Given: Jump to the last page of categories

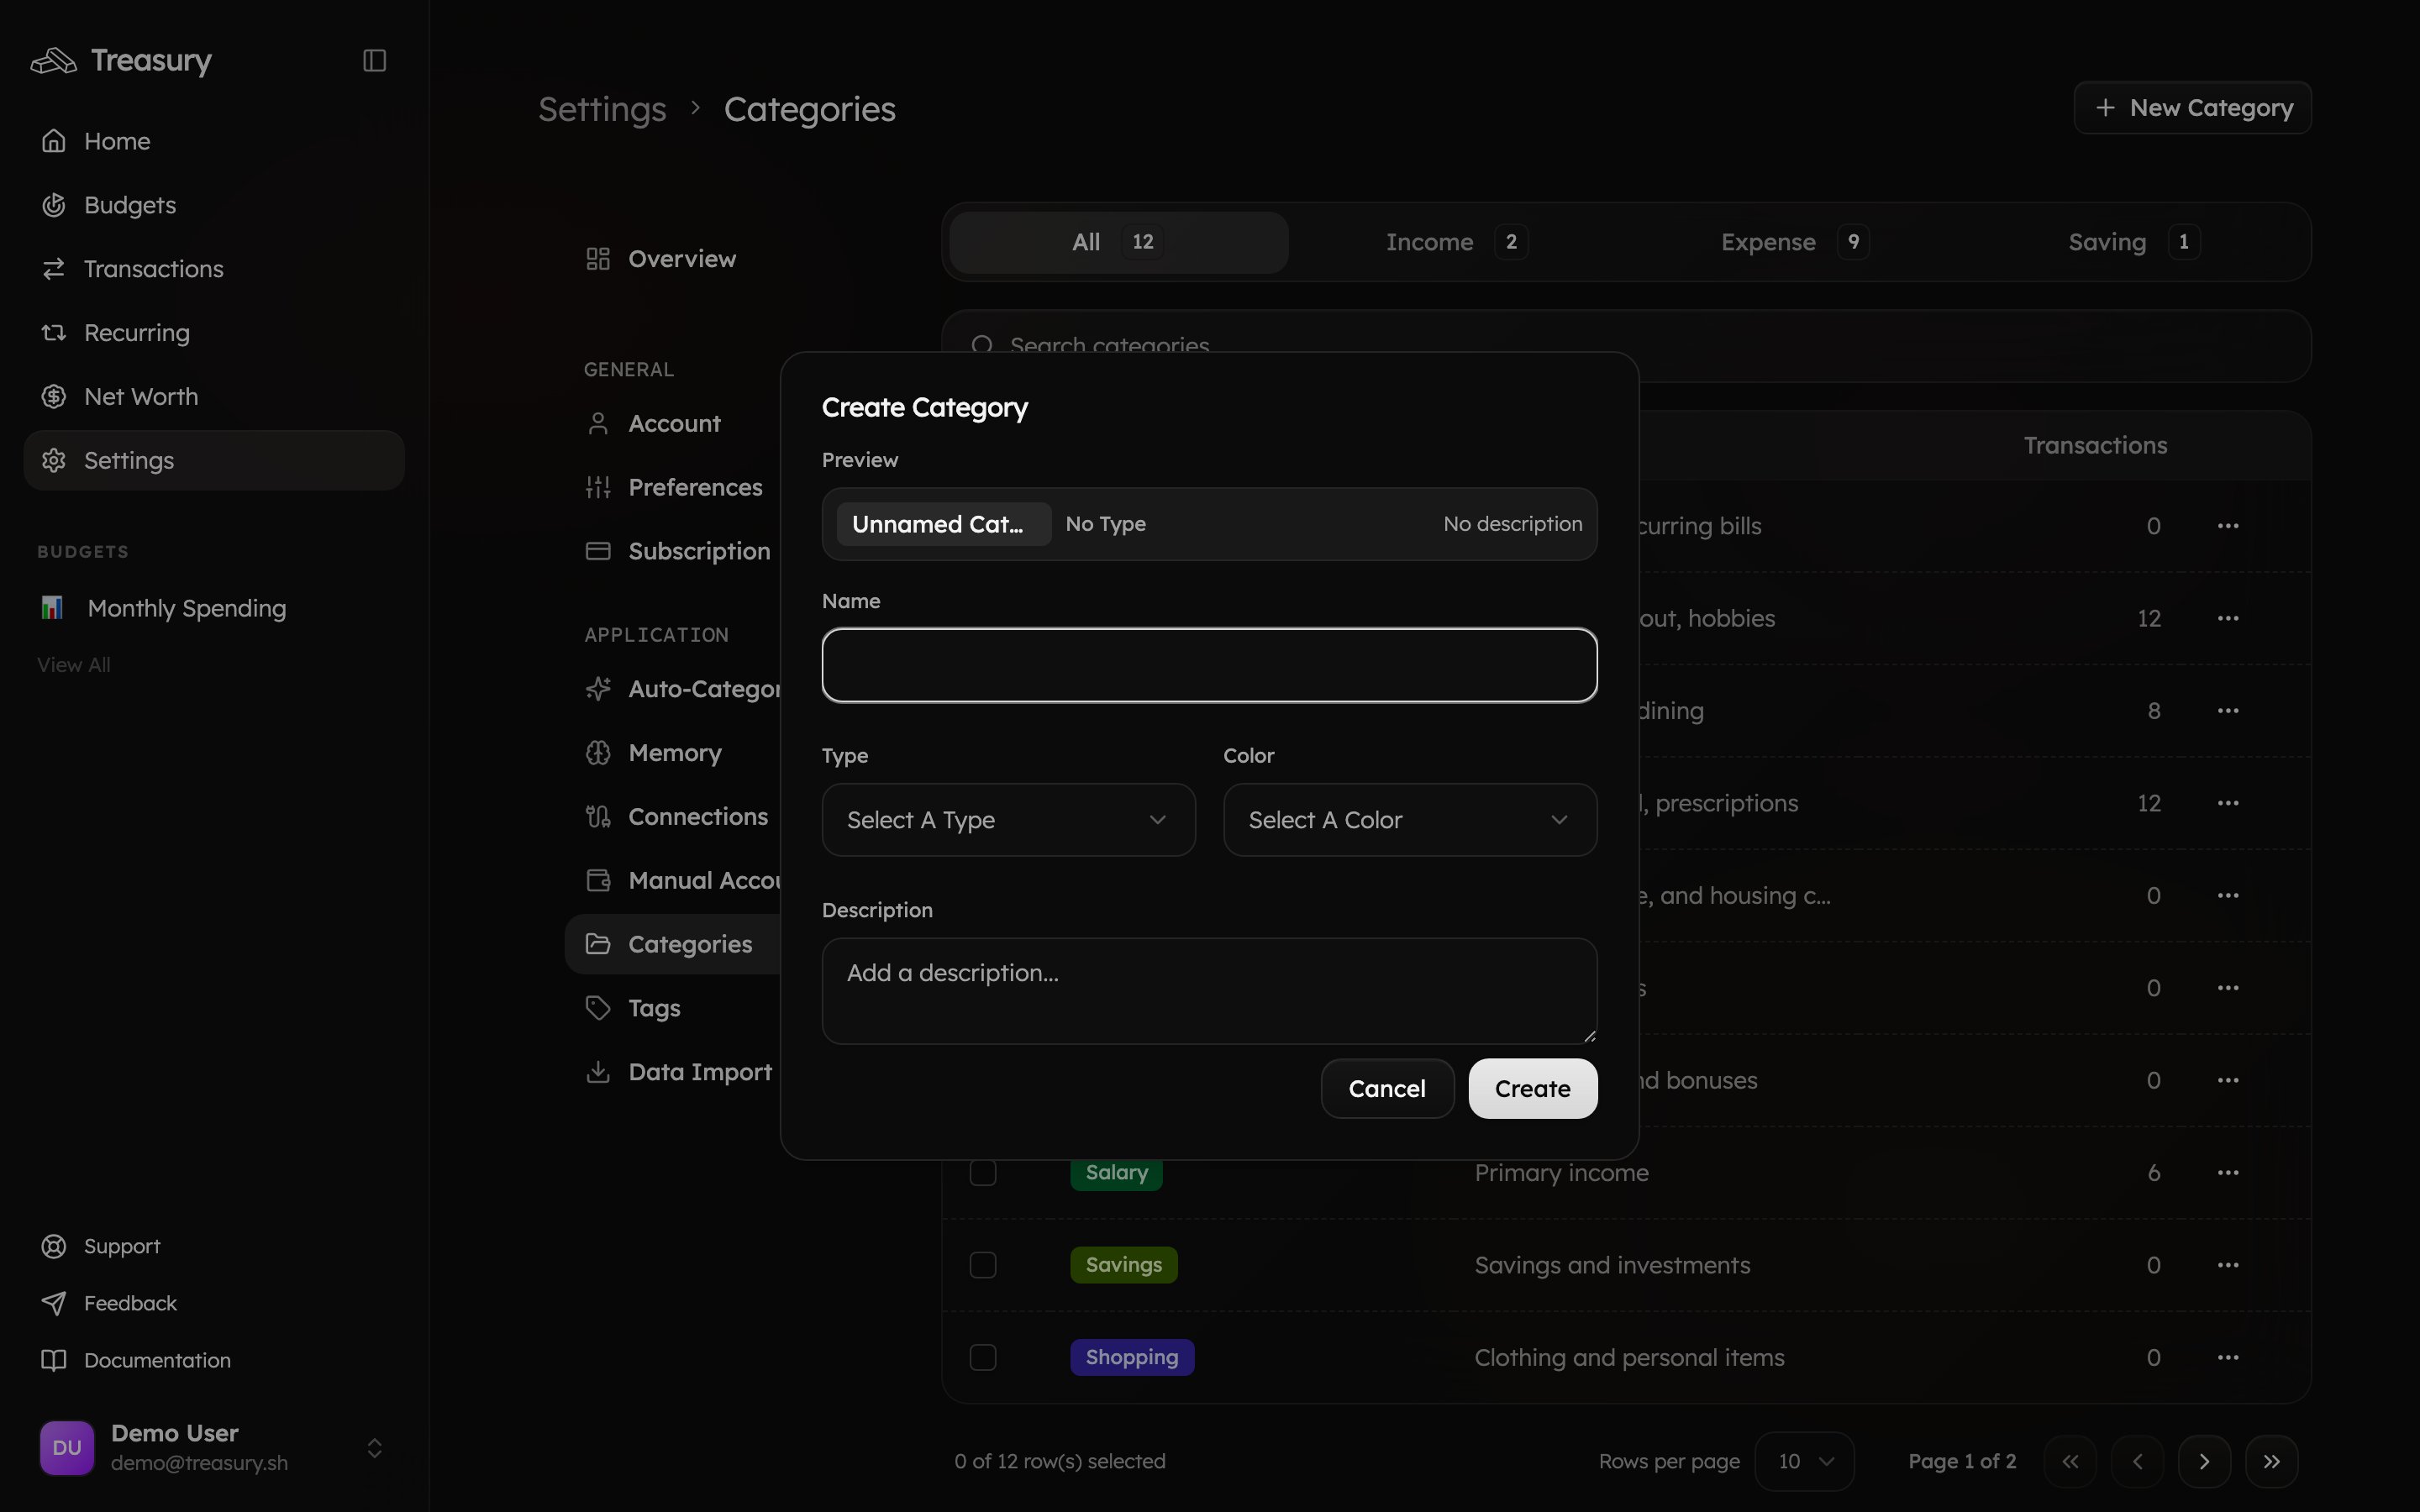Looking at the screenshot, I should point(2271,1462).
